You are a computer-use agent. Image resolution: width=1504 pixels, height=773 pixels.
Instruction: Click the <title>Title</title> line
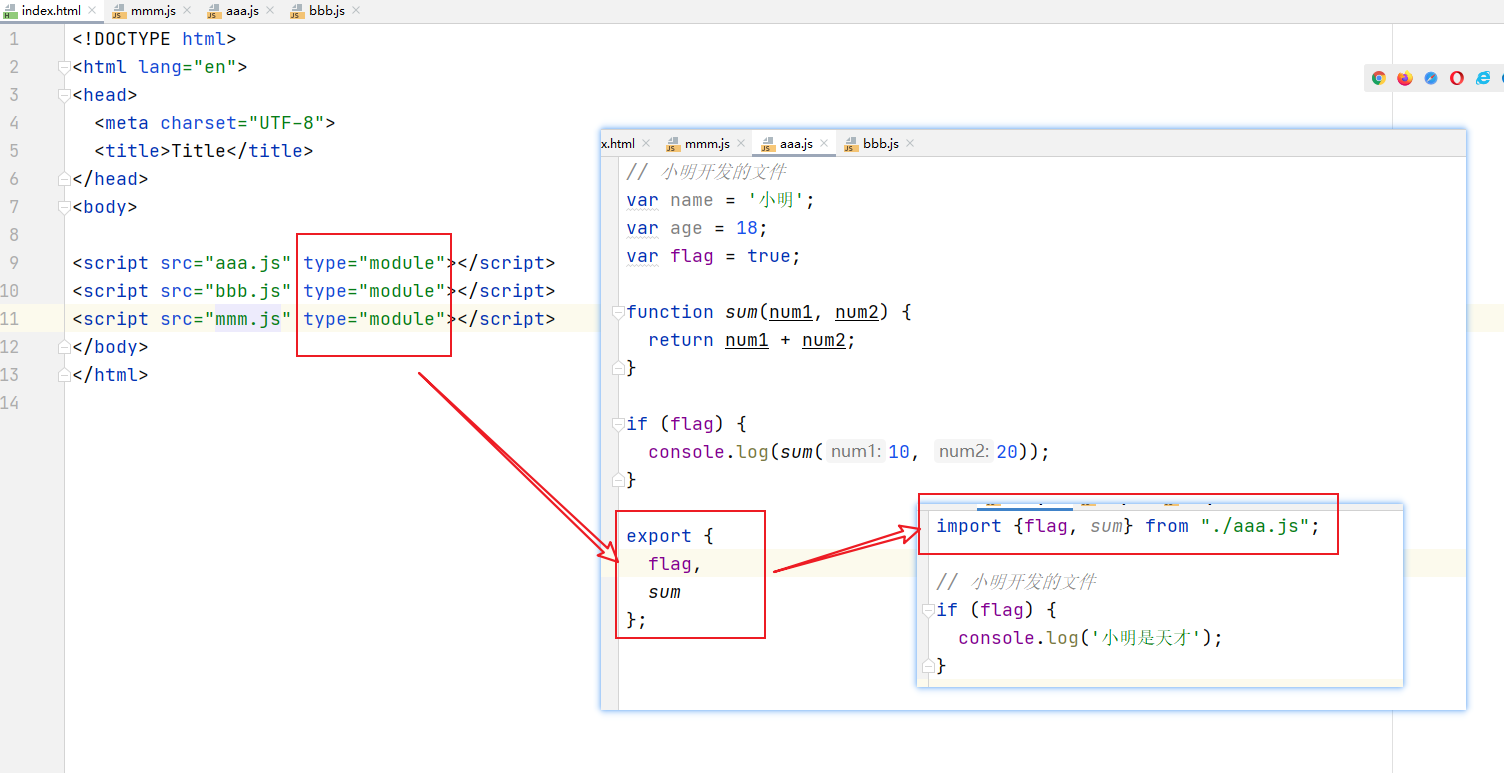point(204,151)
